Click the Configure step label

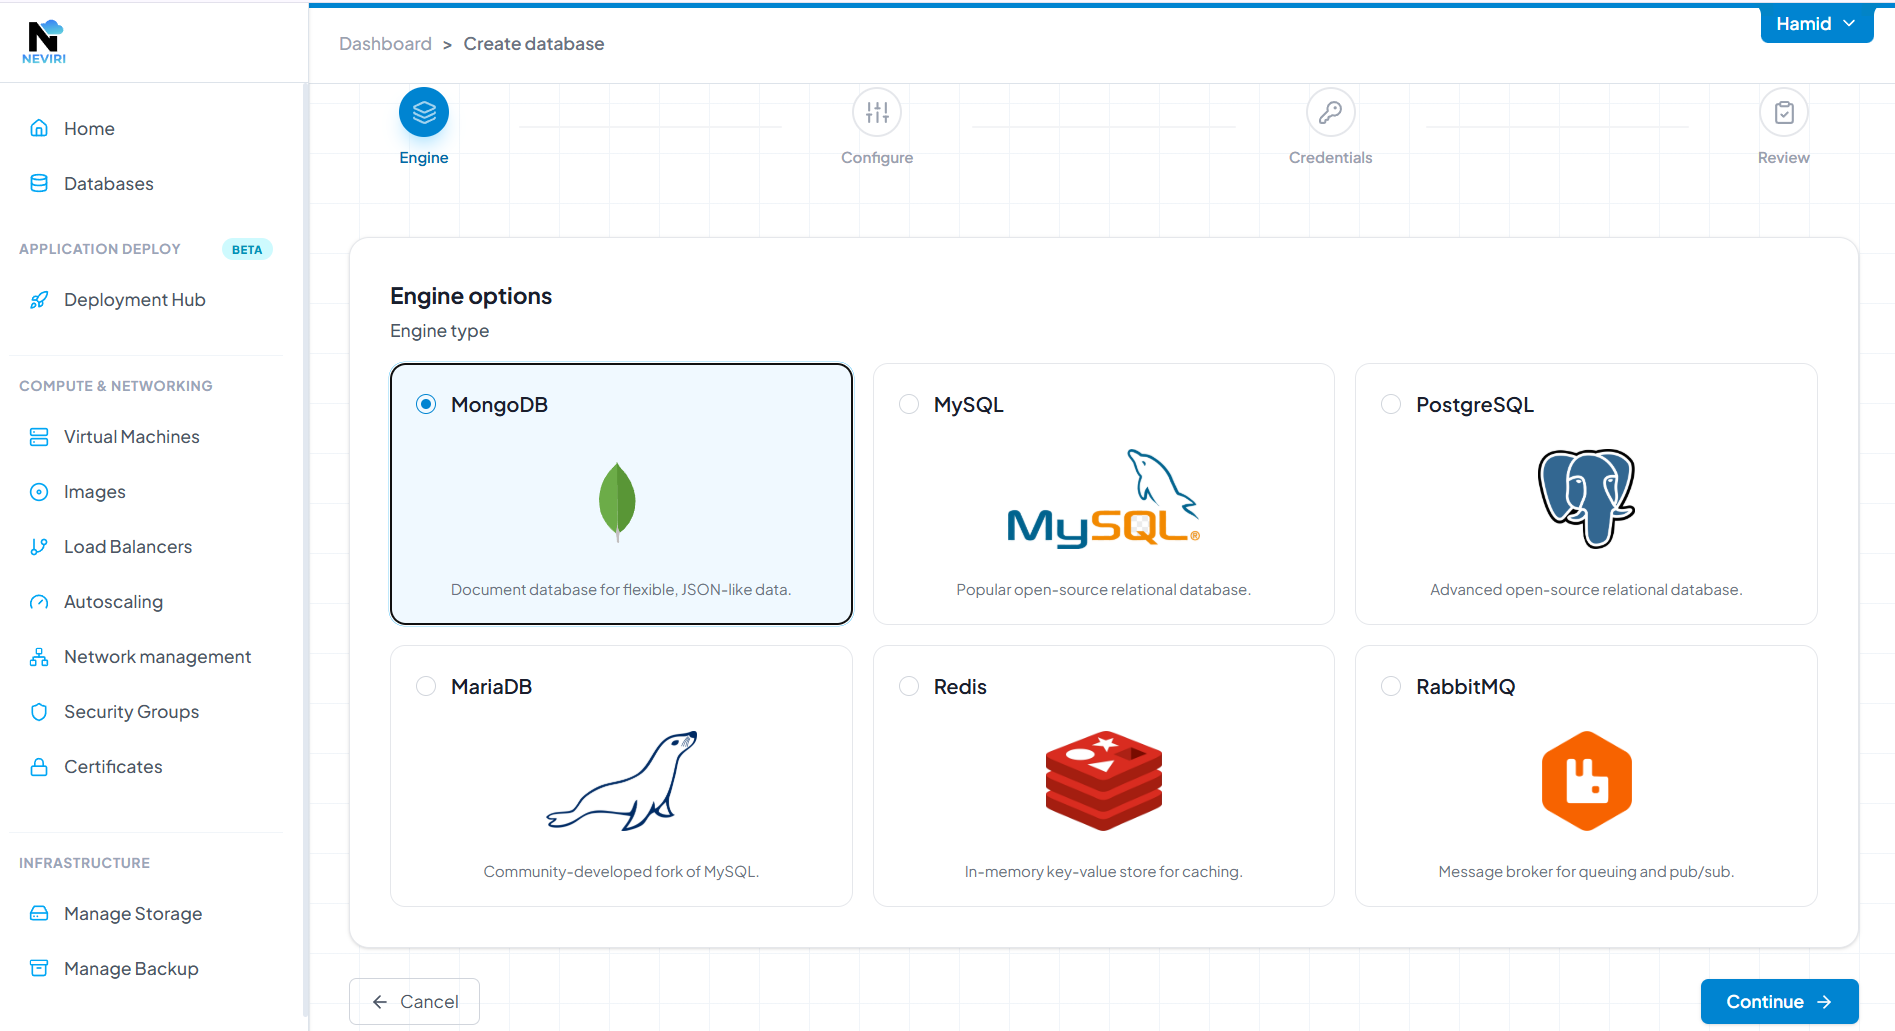877,158
